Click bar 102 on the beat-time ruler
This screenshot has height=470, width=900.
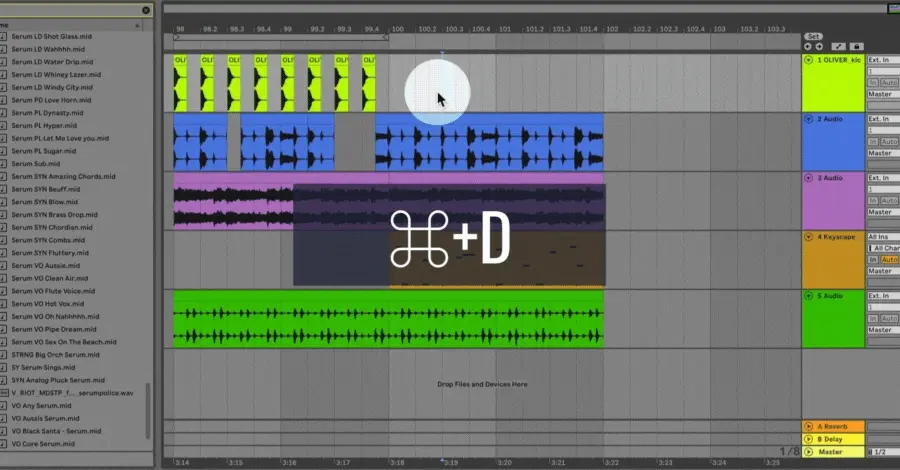tap(612, 29)
